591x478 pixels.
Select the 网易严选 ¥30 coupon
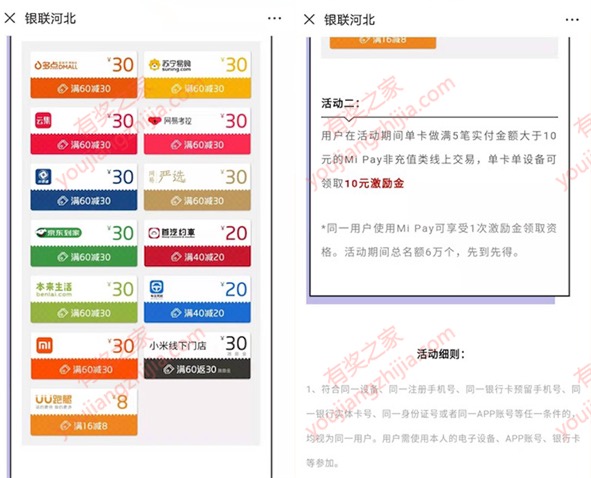(x=197, y=187)
